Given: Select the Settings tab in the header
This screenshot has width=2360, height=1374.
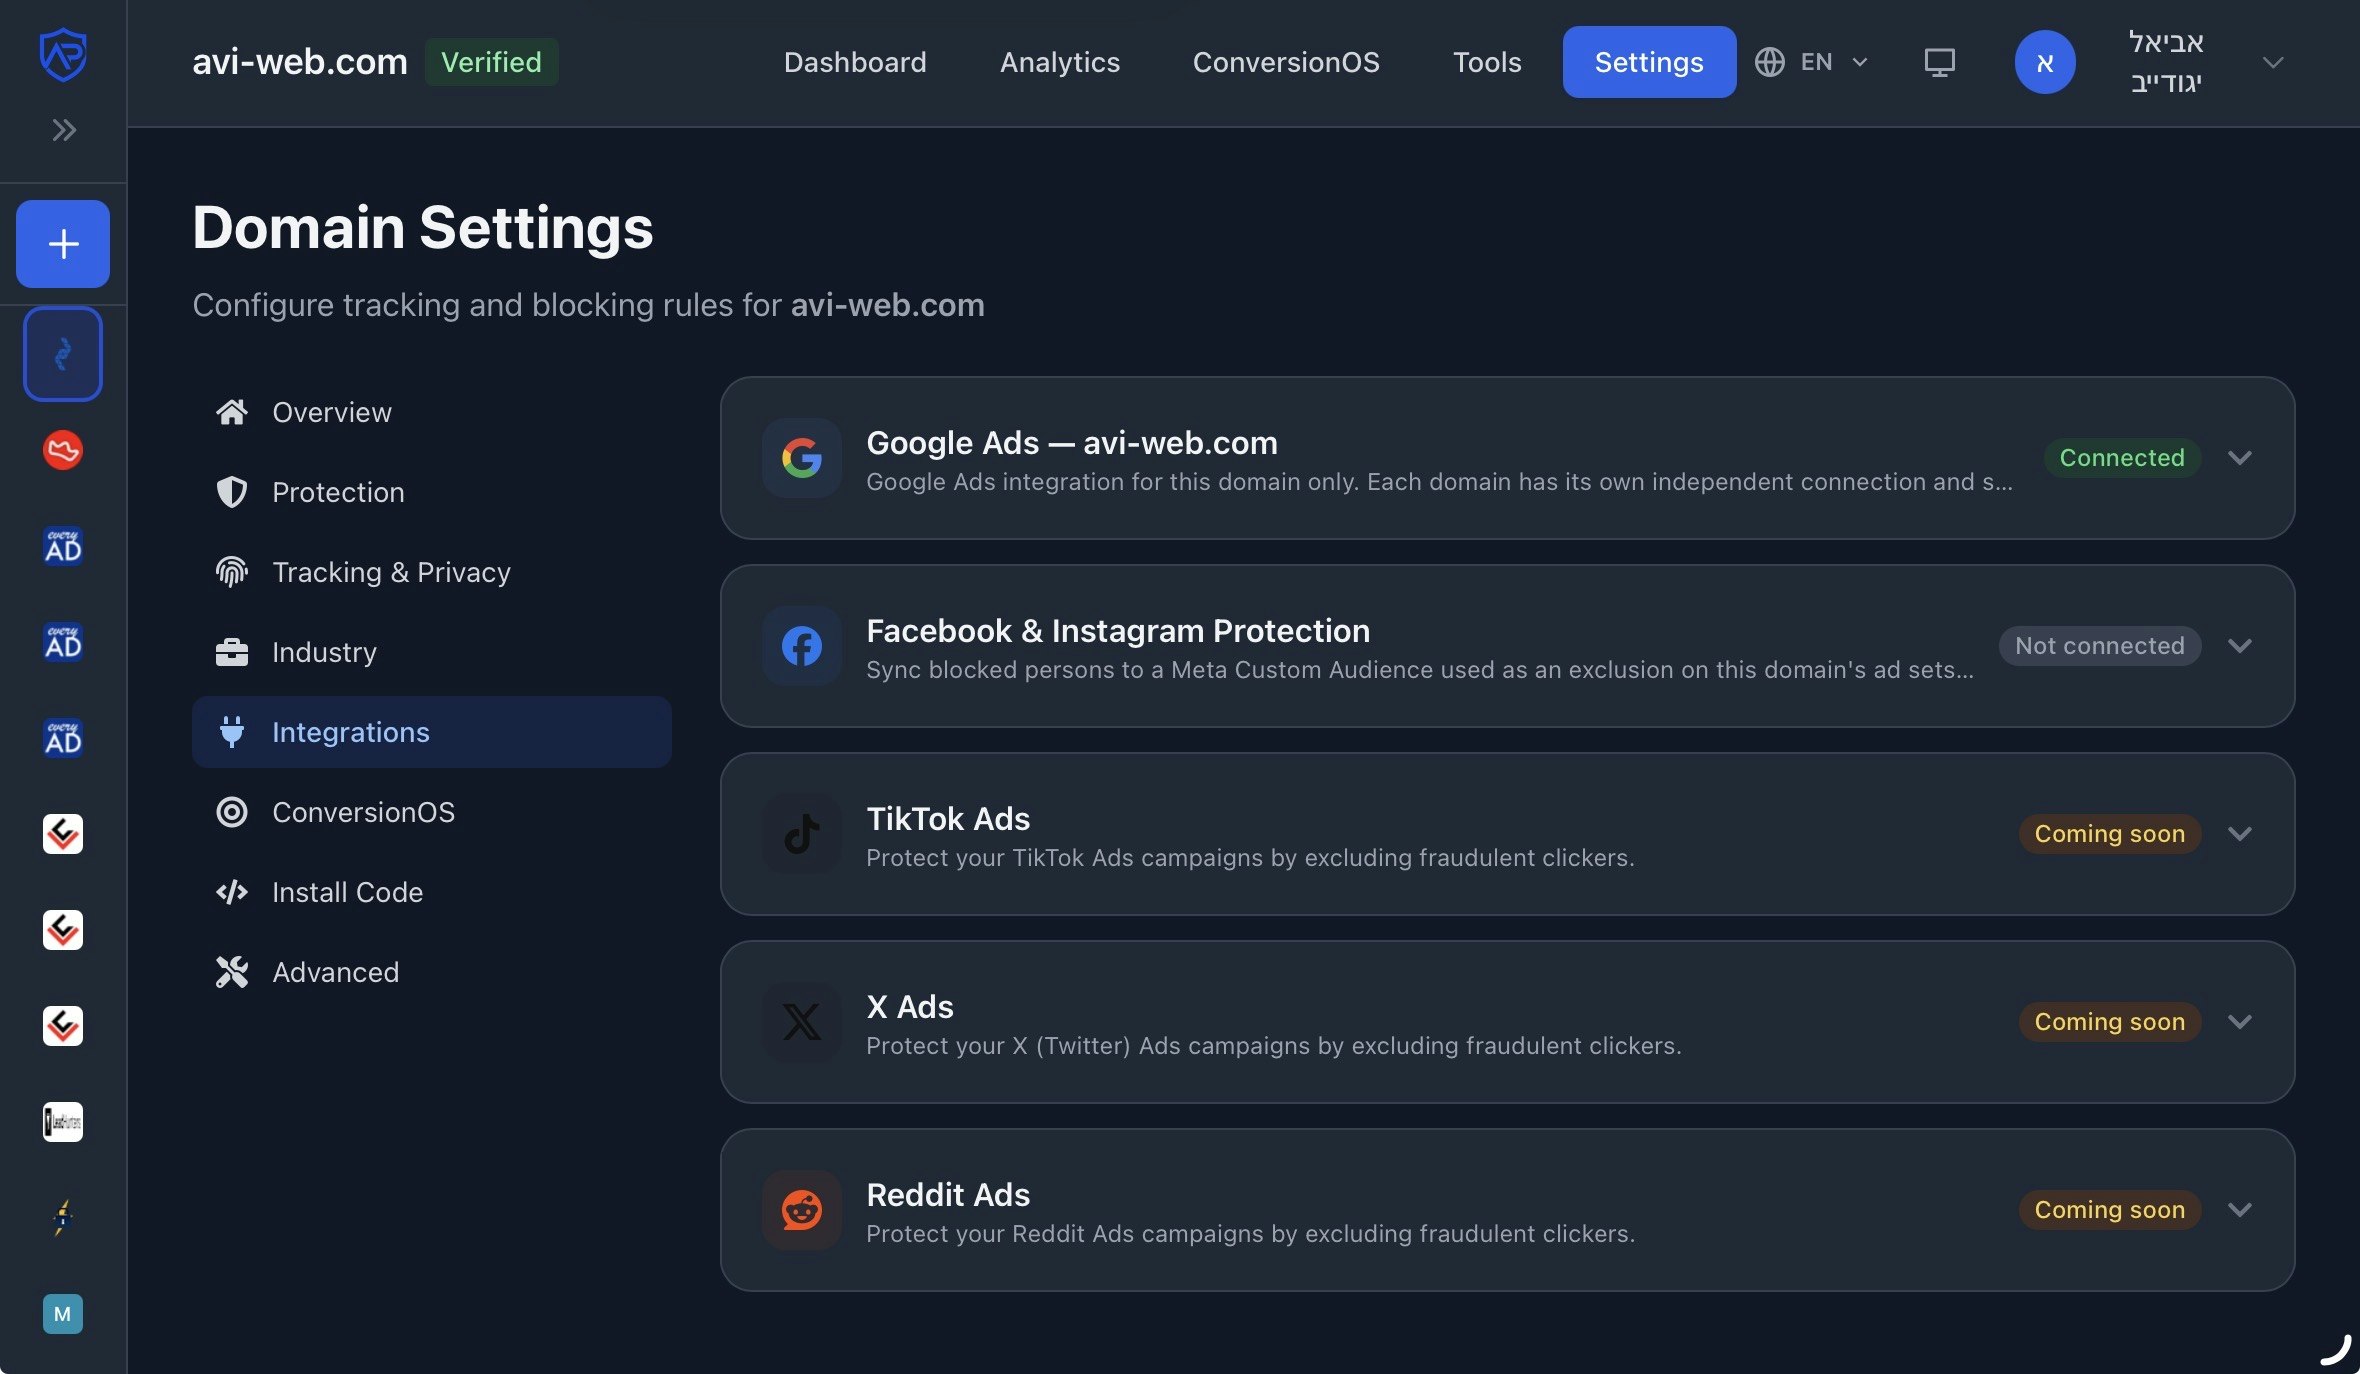Looking at the screenshot, I should [1649, 62].
